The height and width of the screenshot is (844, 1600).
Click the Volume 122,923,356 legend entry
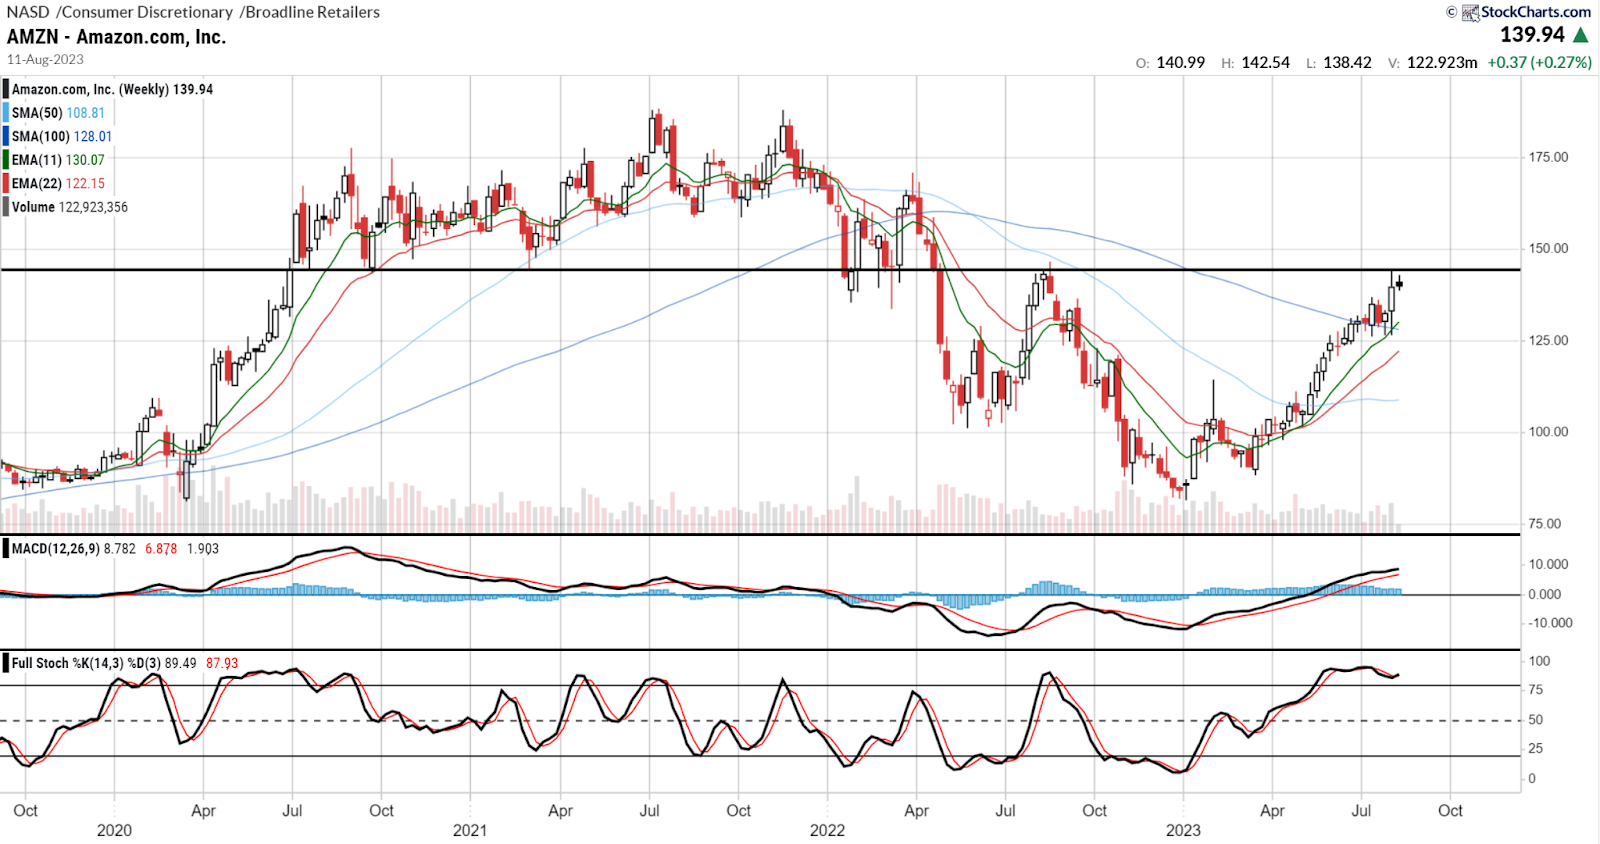pos(70,207)
